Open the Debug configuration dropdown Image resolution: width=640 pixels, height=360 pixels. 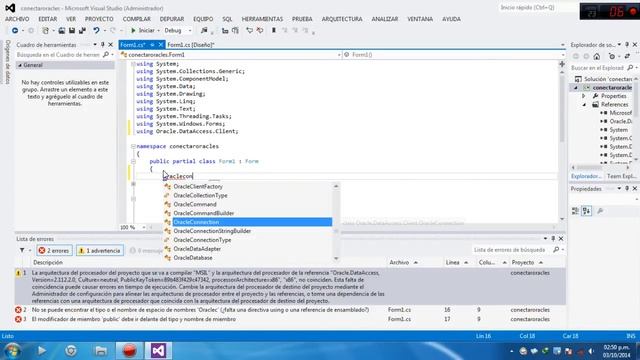click(x=178, y=31)
